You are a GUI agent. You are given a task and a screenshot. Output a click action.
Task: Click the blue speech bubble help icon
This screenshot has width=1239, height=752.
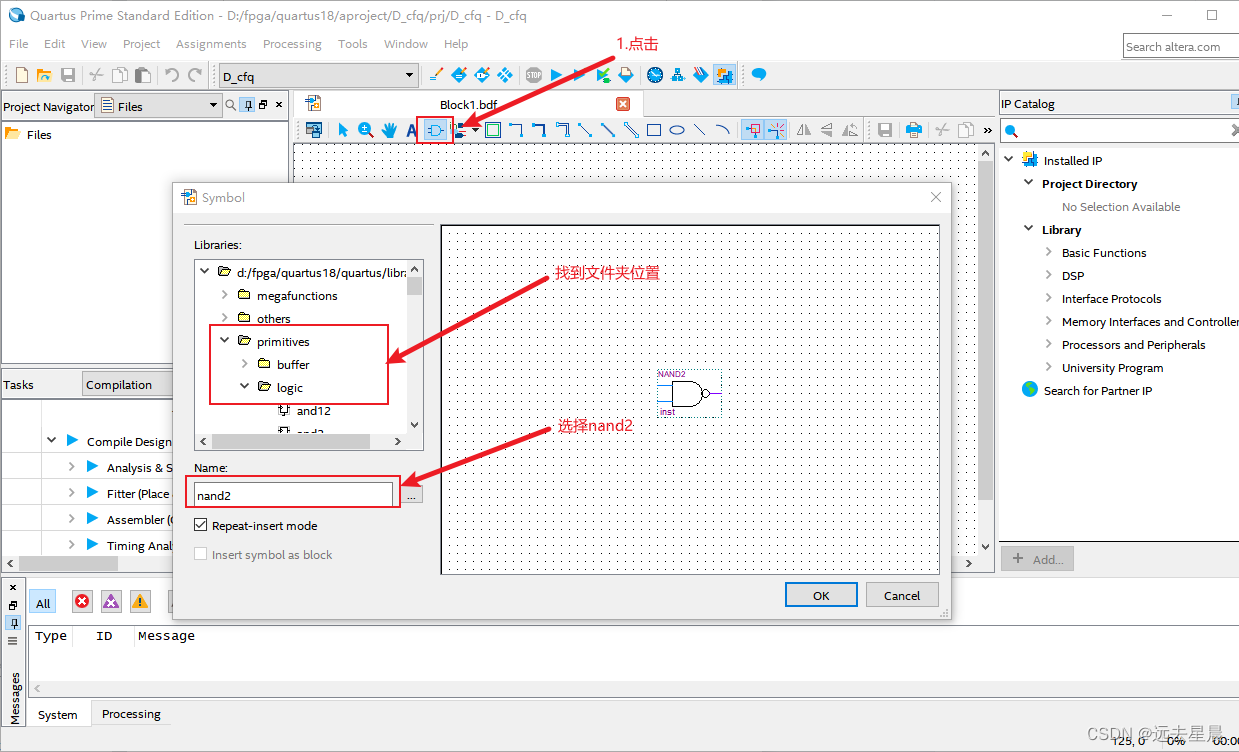pyautogui.click(x=759, y=75)
